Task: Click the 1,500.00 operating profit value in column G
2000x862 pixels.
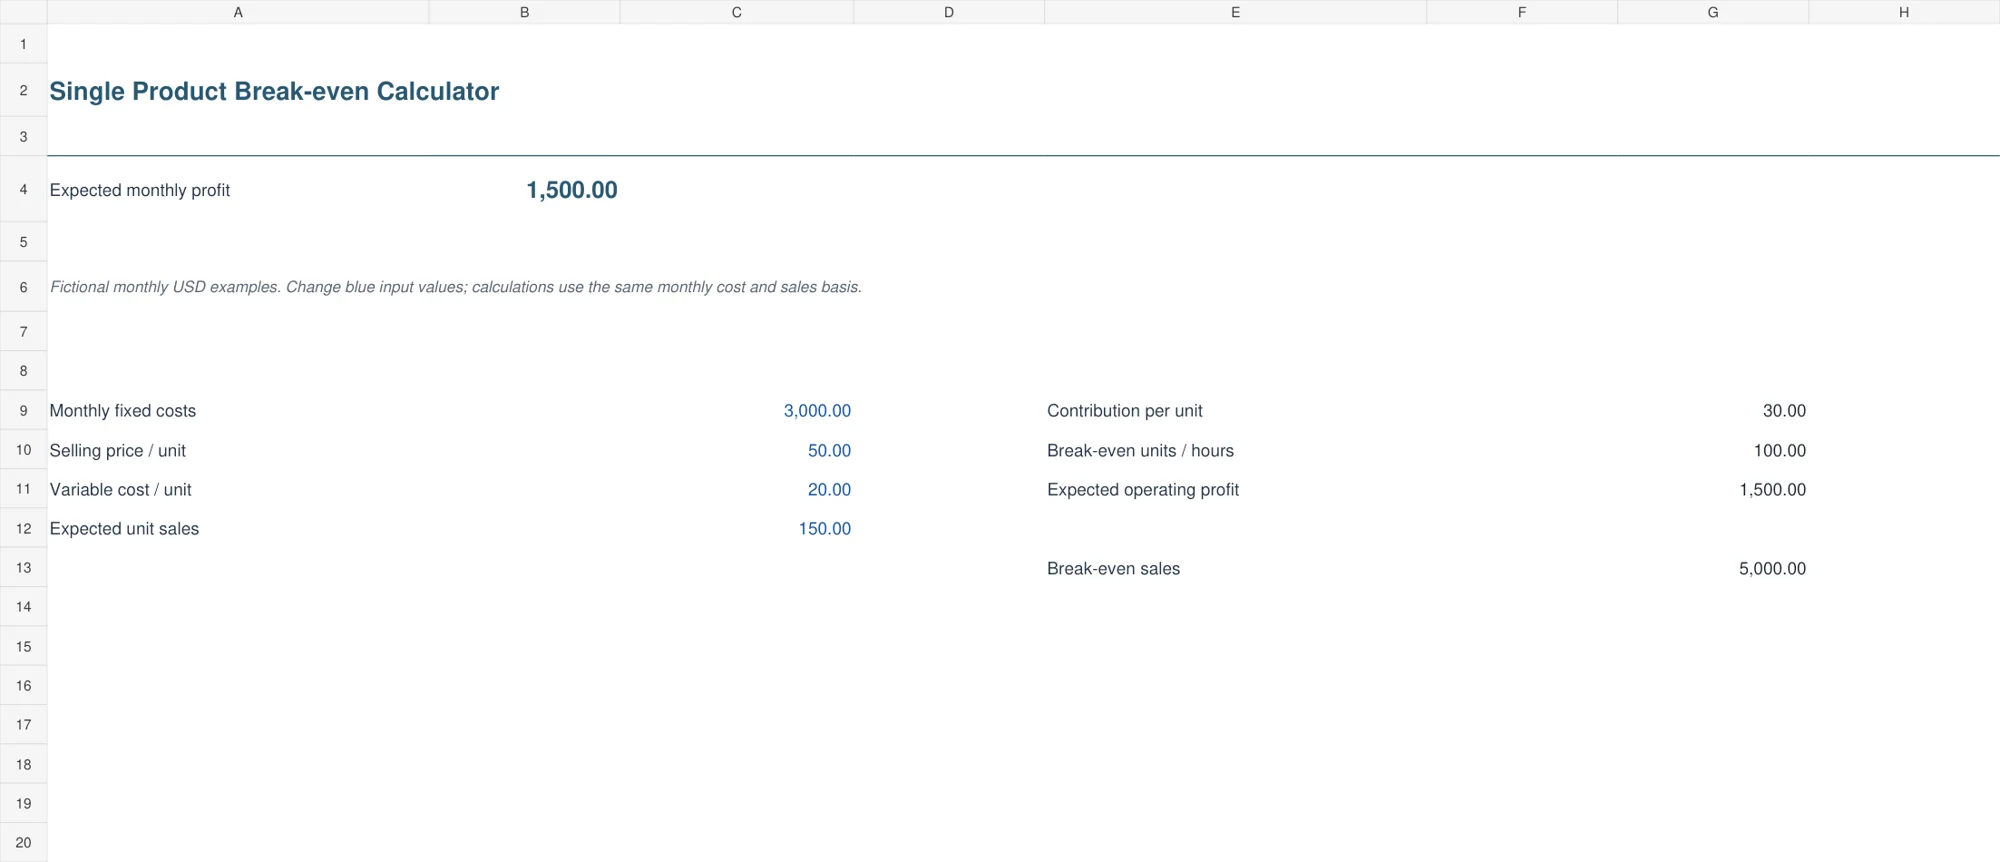Action: [x=1772, y=490]
